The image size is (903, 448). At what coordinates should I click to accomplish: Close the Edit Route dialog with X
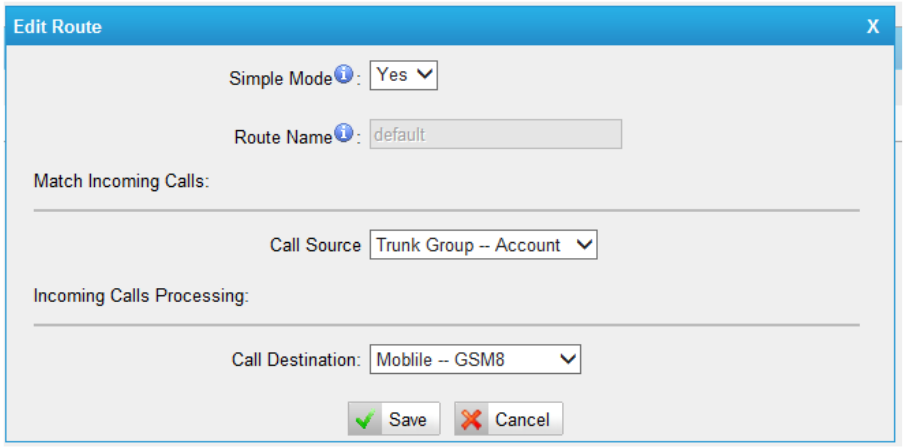[873, 27]
